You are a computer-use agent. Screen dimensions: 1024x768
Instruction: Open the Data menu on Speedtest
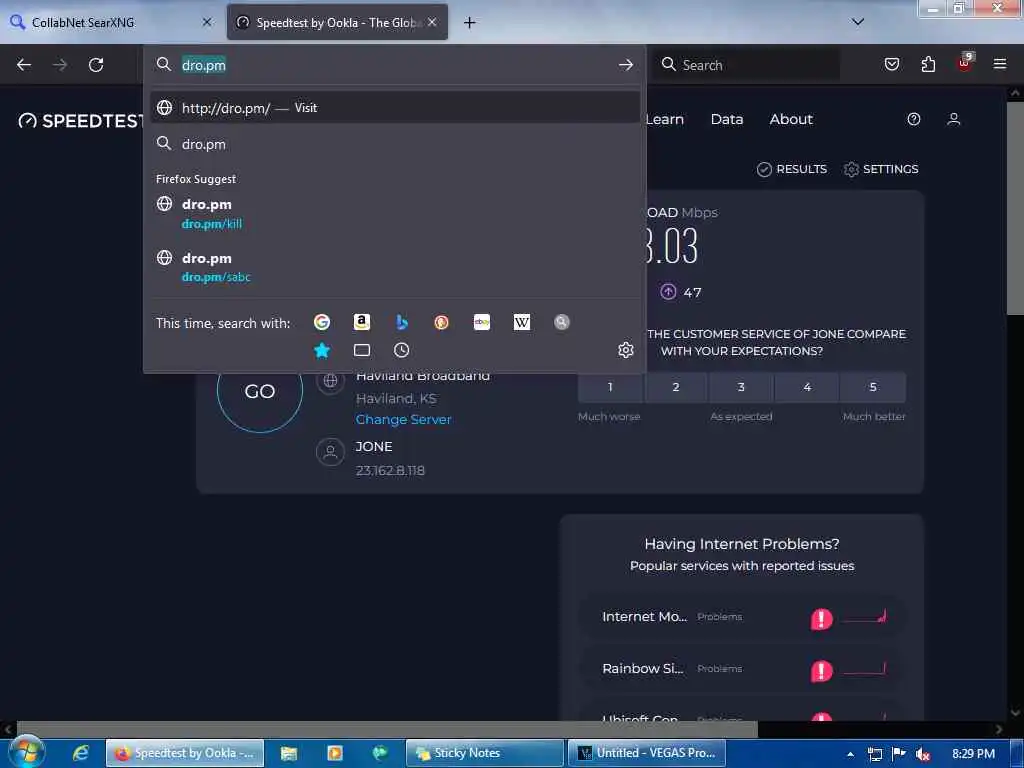coord(727,119)
